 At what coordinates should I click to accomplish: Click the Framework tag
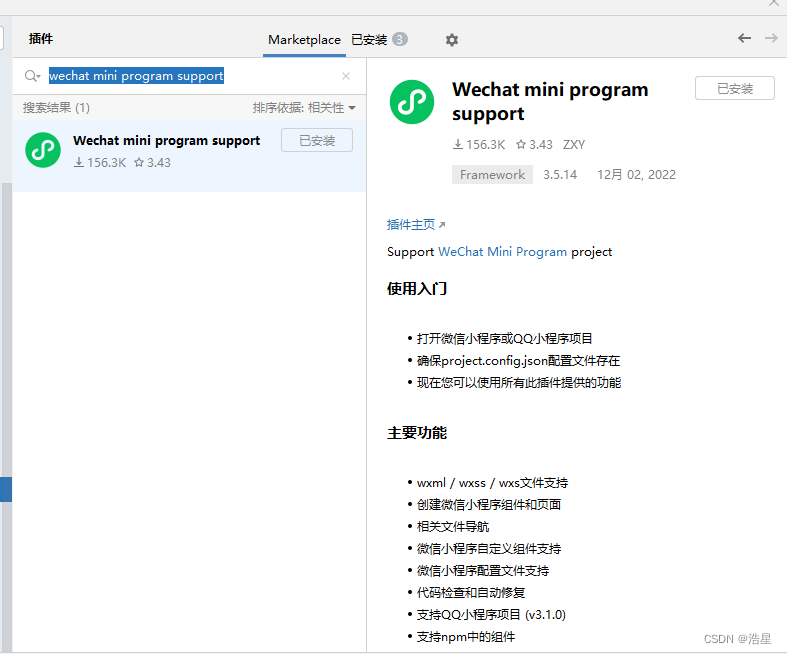(x=492, y=175)
